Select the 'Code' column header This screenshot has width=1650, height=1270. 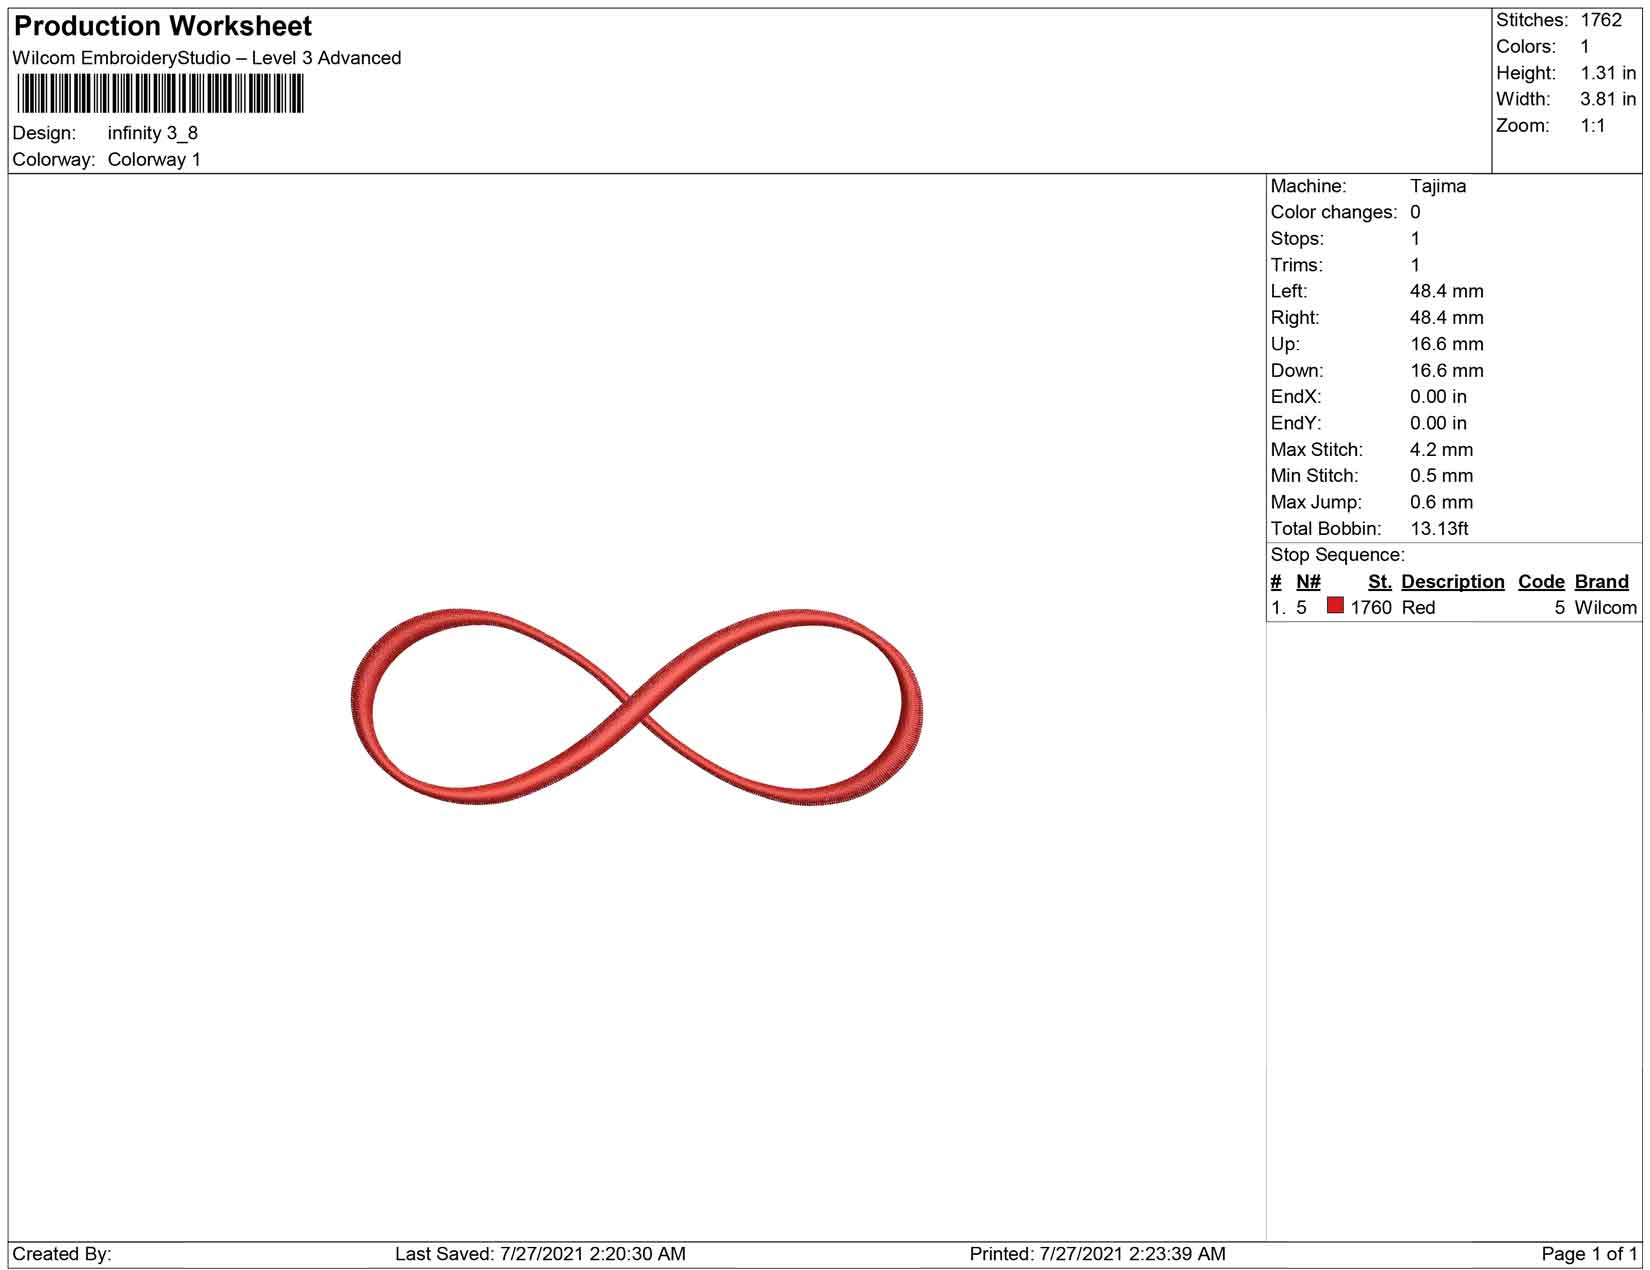(x=1541, y=582)
